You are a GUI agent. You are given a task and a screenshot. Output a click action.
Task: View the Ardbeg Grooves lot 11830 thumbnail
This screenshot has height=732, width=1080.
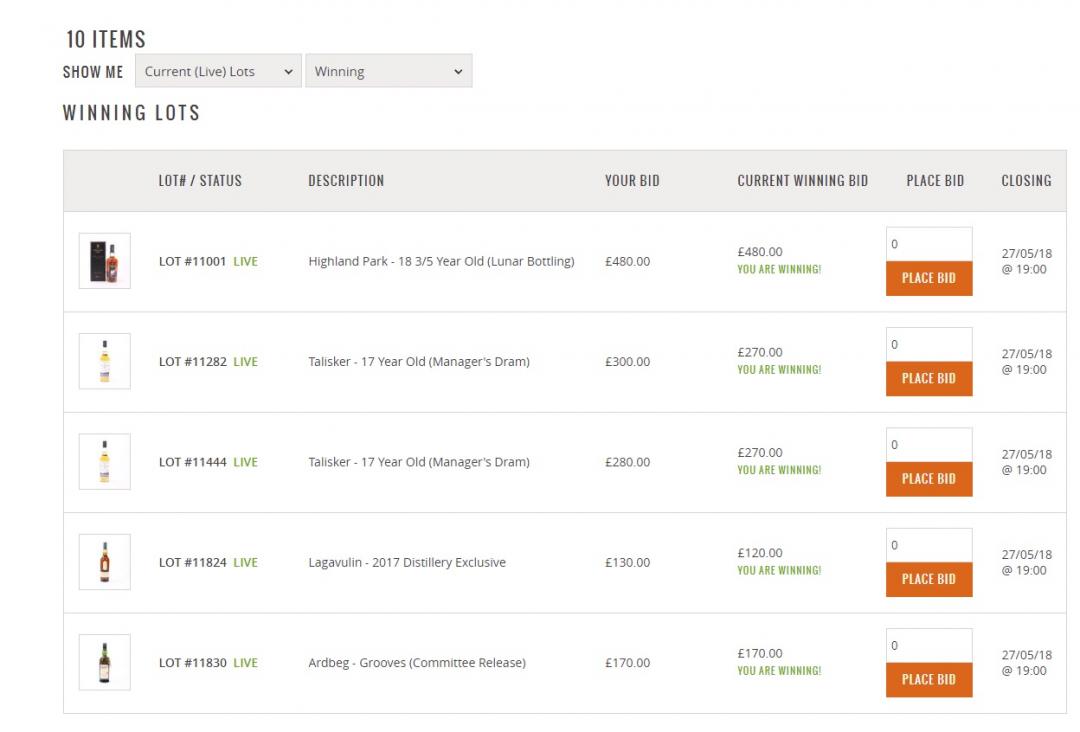pos(104,662)
